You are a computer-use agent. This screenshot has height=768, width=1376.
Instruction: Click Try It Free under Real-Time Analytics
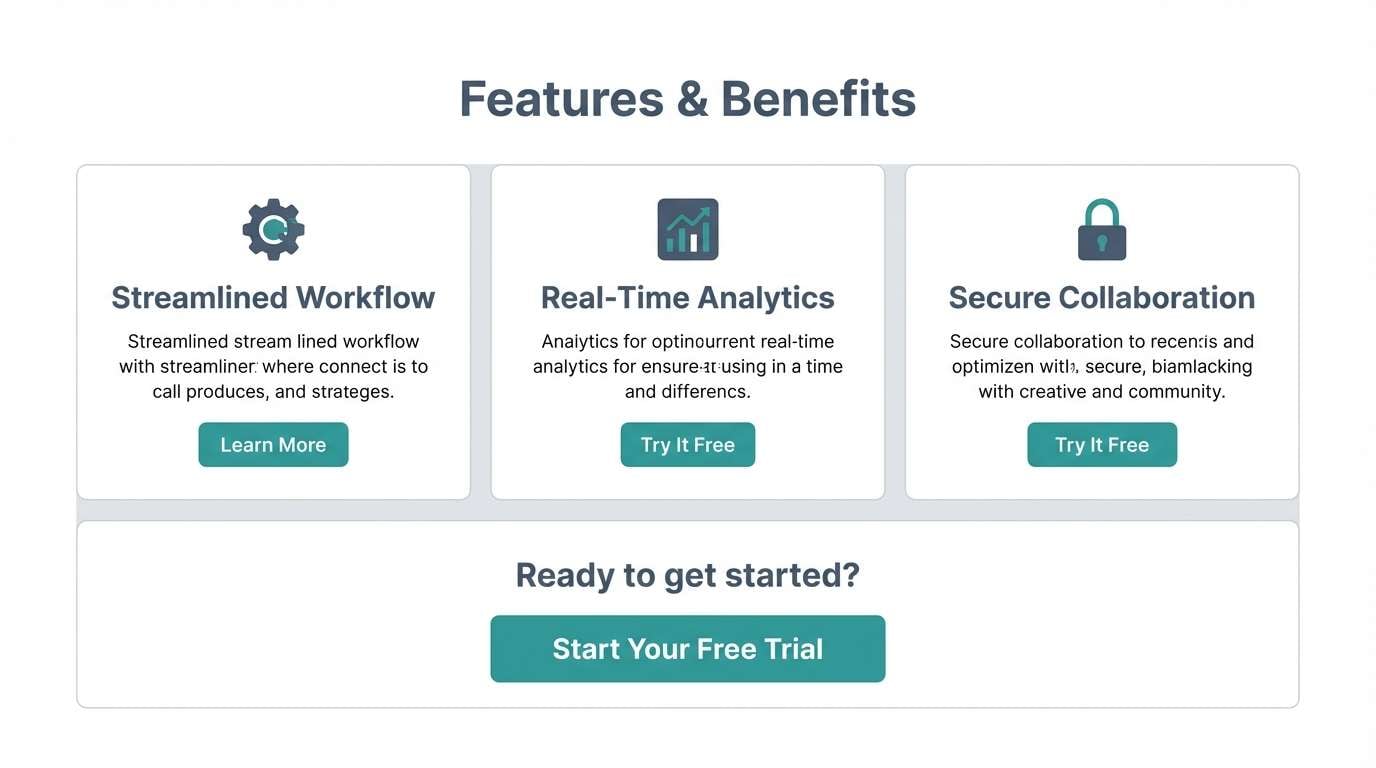pyautogui.click(x=687, y=444)
